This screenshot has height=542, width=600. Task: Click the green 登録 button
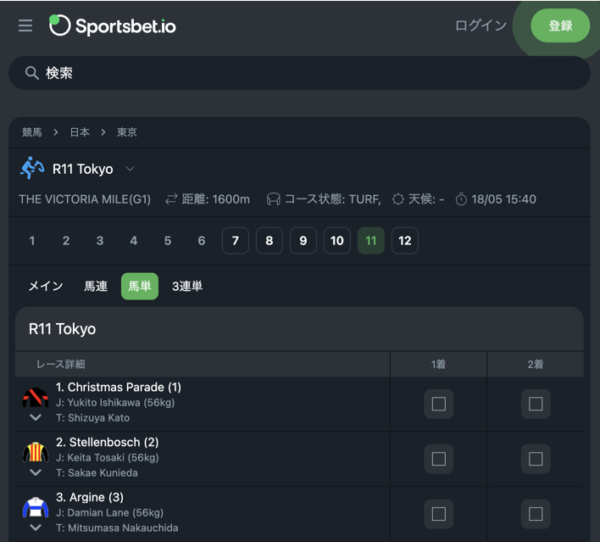point(560,26)
